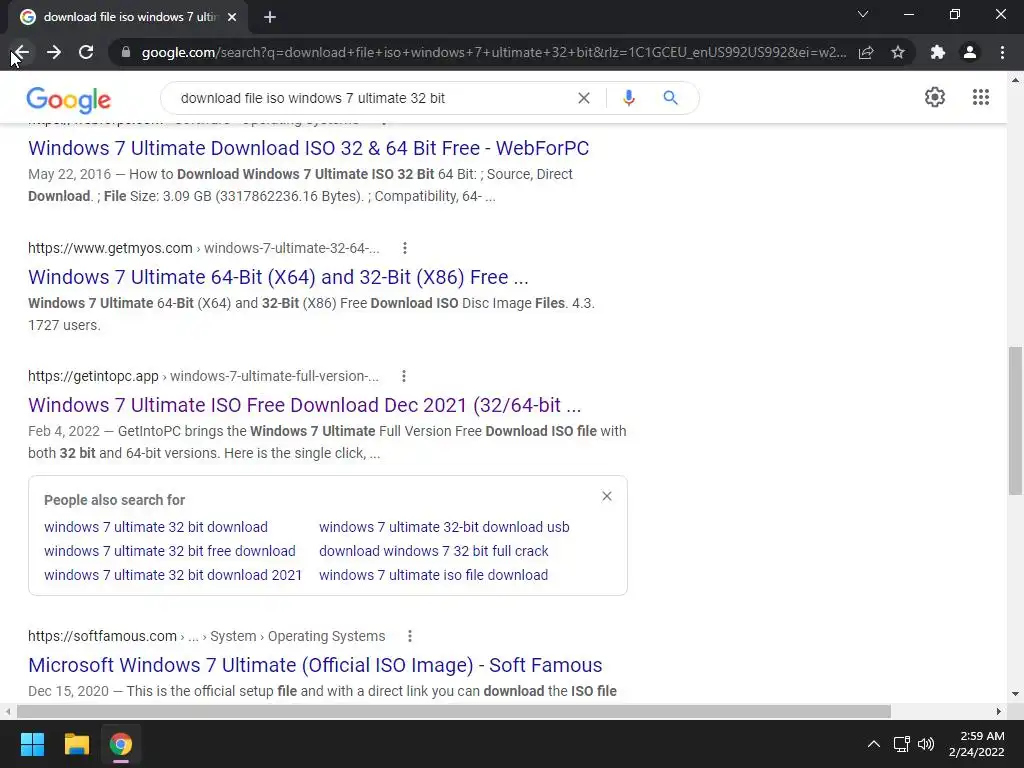Click the Google search text field
The image size is (1024, 768).
(x=372, y=98)
